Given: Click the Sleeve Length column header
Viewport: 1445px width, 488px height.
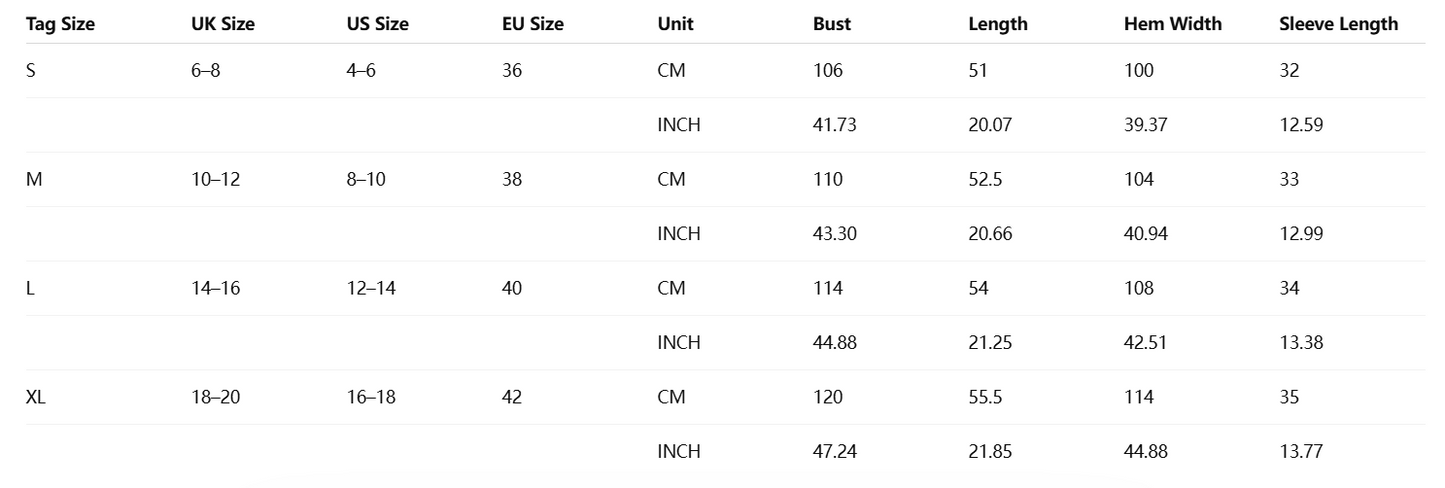Looking at the screenshot, I should [1338, 24].
